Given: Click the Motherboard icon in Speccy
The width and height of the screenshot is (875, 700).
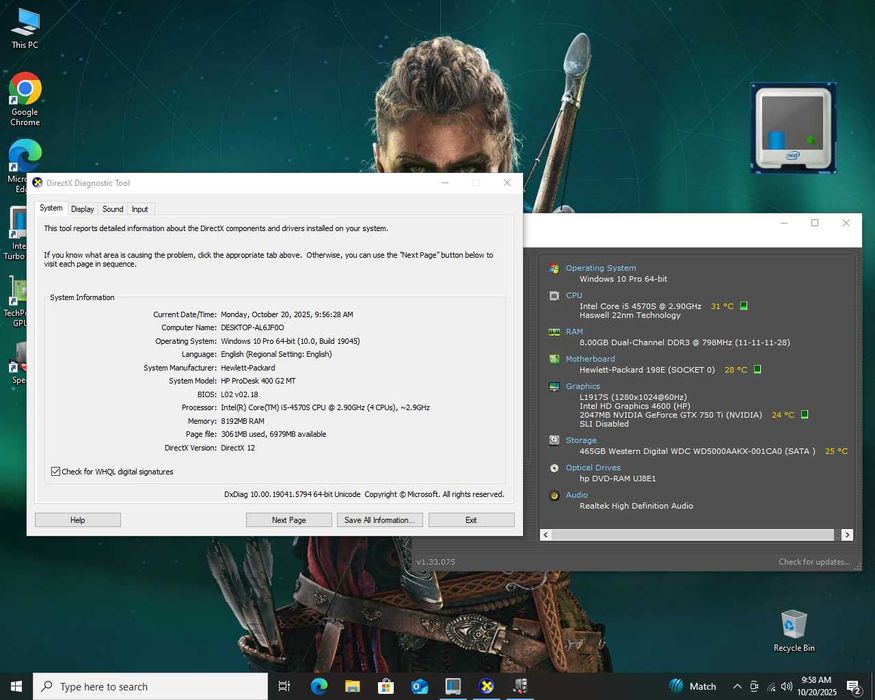Looking at the screenshot, I should (554, 359).
